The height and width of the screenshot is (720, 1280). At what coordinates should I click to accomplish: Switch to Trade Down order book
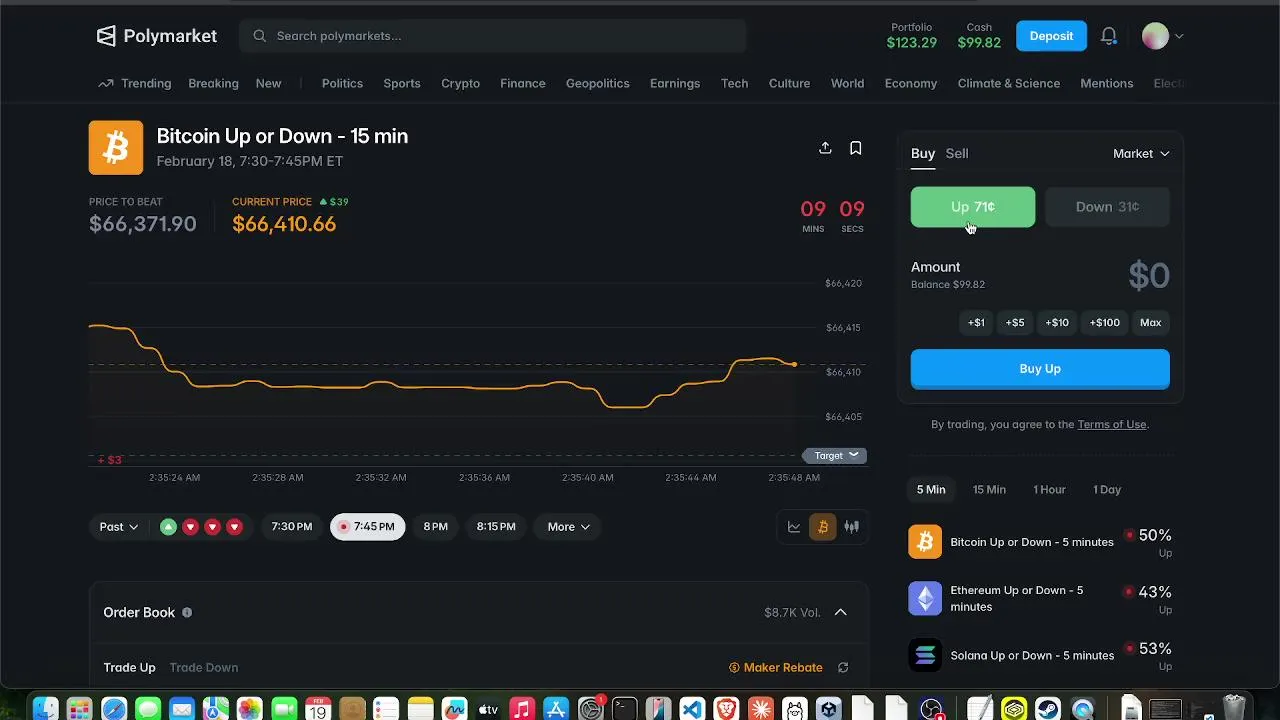[204, 667]
